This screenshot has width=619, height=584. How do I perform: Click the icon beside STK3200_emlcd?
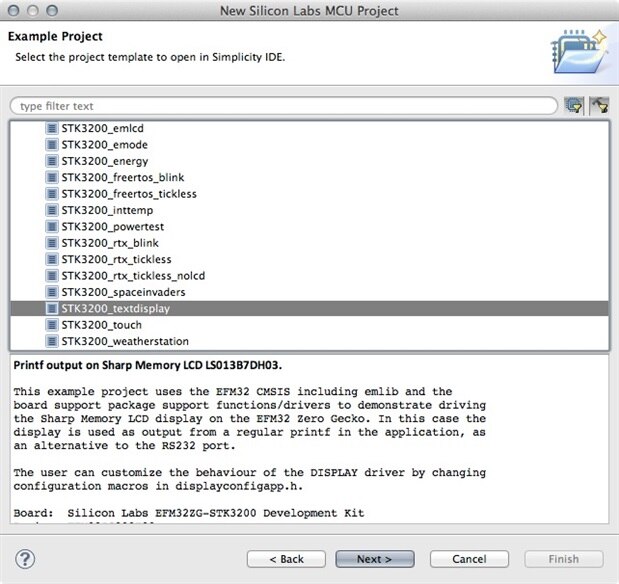click(51, 128)
